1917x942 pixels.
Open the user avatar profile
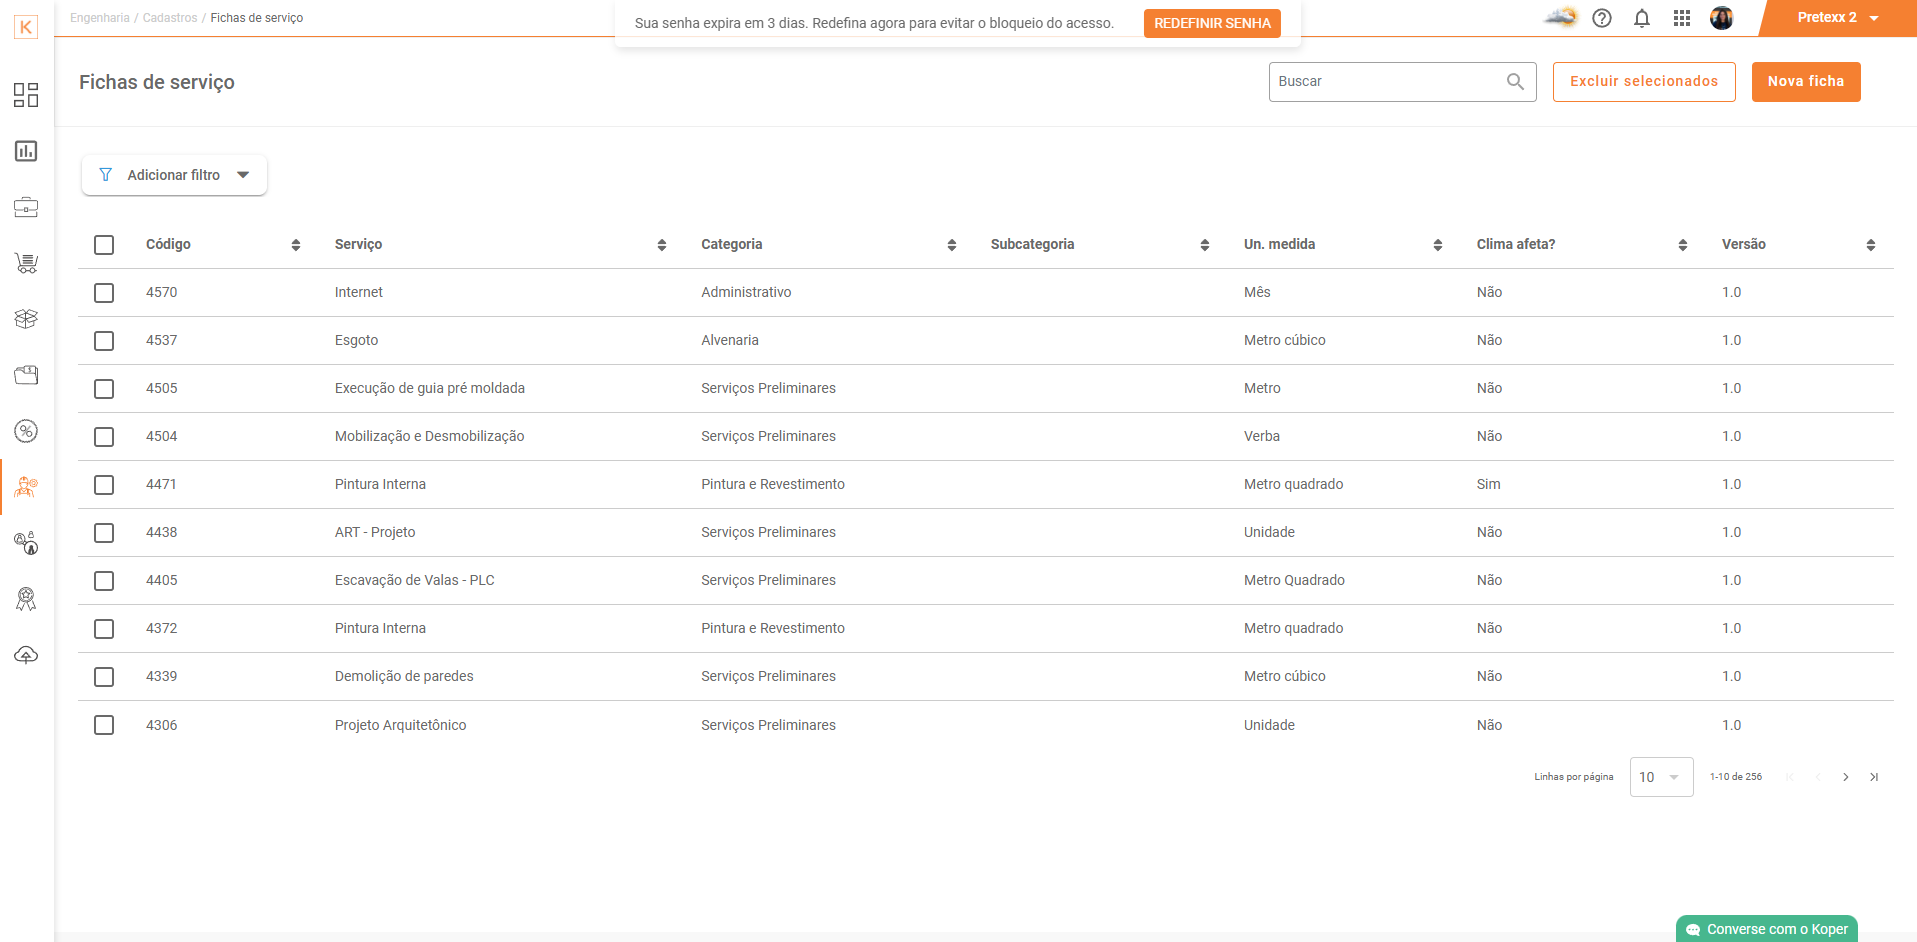[1721, 18]
